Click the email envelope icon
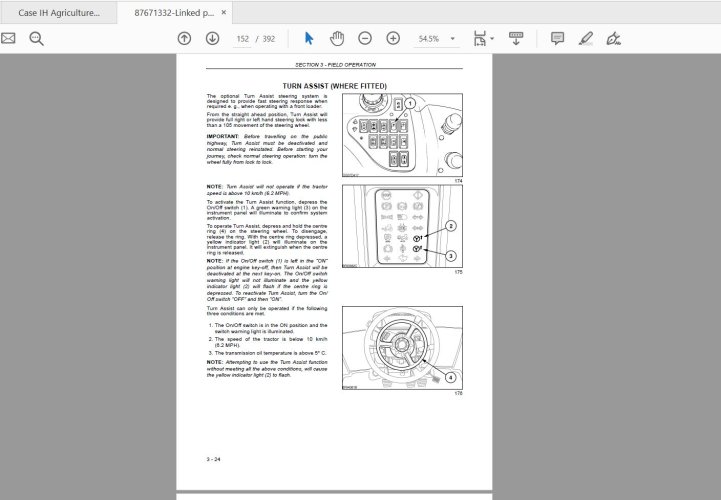This screenshot has height=500, width=721. (9, 38)
